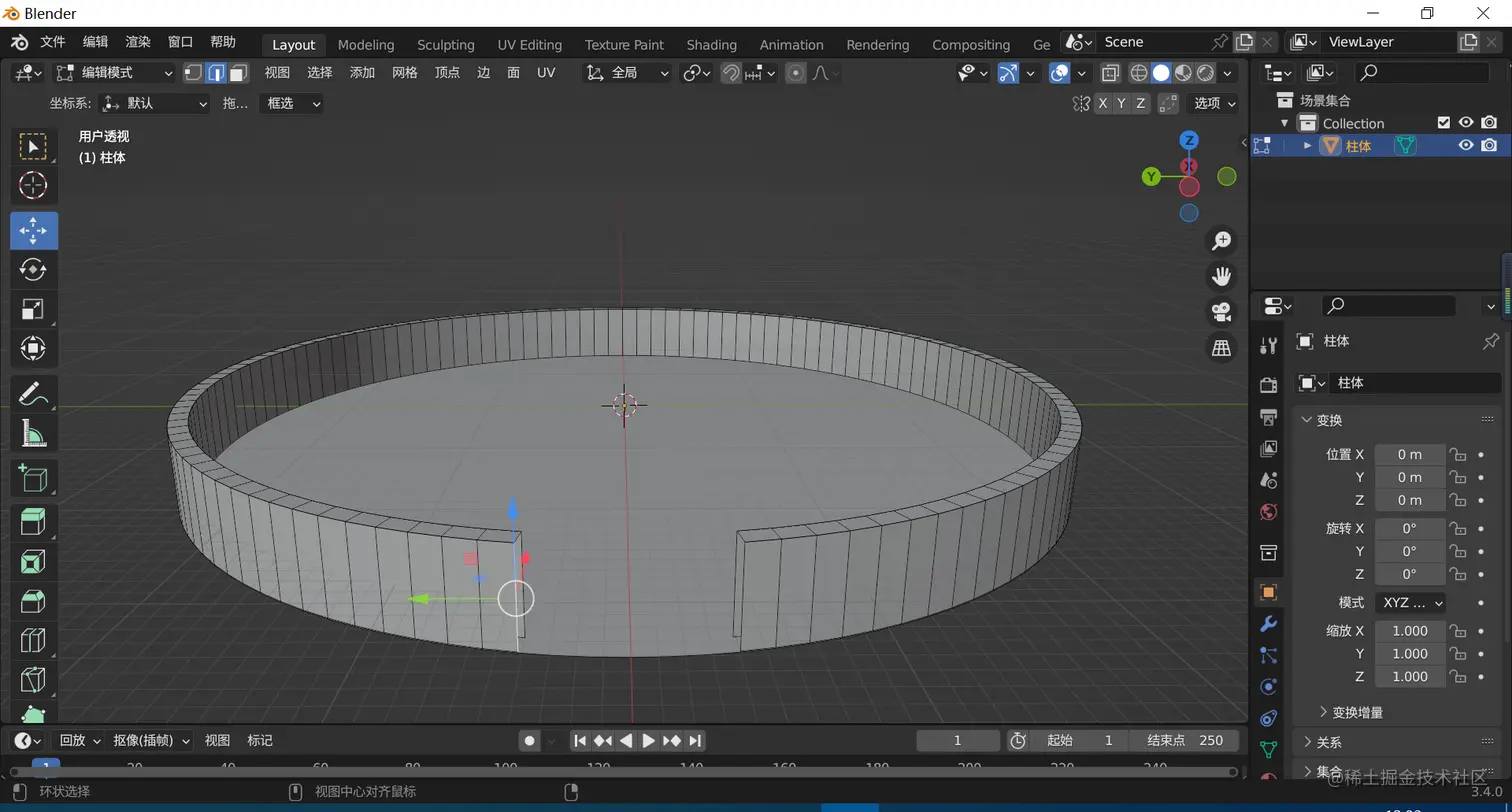Click the camera view icon in viewport
This screenshot has width=1512, height=812.
[x=1221, y=312]
